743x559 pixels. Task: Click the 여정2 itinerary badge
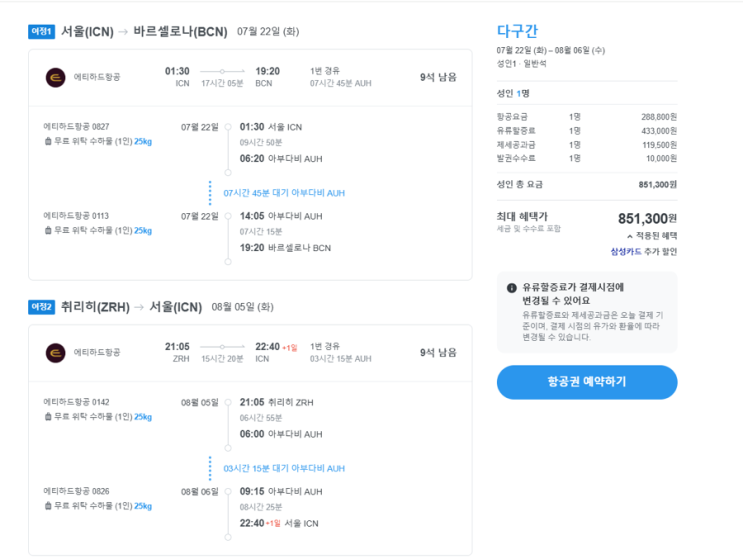tap(41, 307)
